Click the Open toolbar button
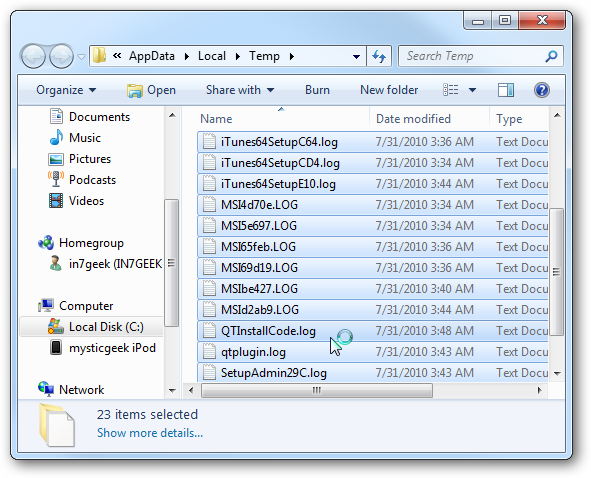This screenshot has height=478, width=591. [x=151, y=90]
